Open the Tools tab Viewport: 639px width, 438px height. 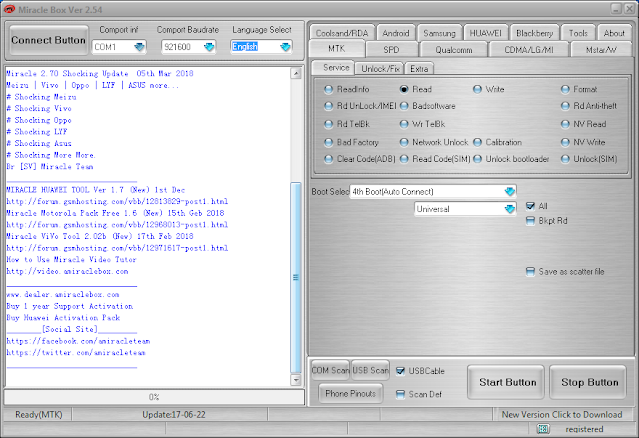tap(578, 33)
